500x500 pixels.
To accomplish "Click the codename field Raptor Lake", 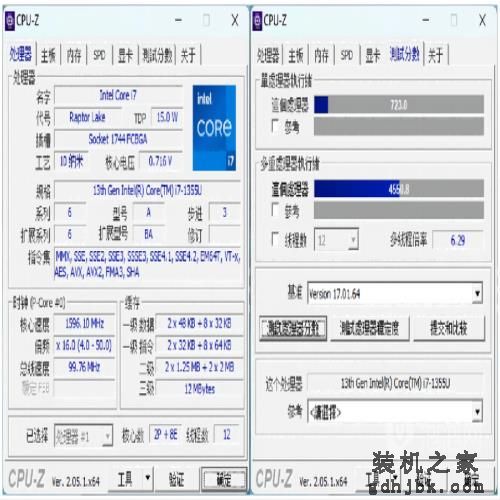I will click(x=87, y=117).
